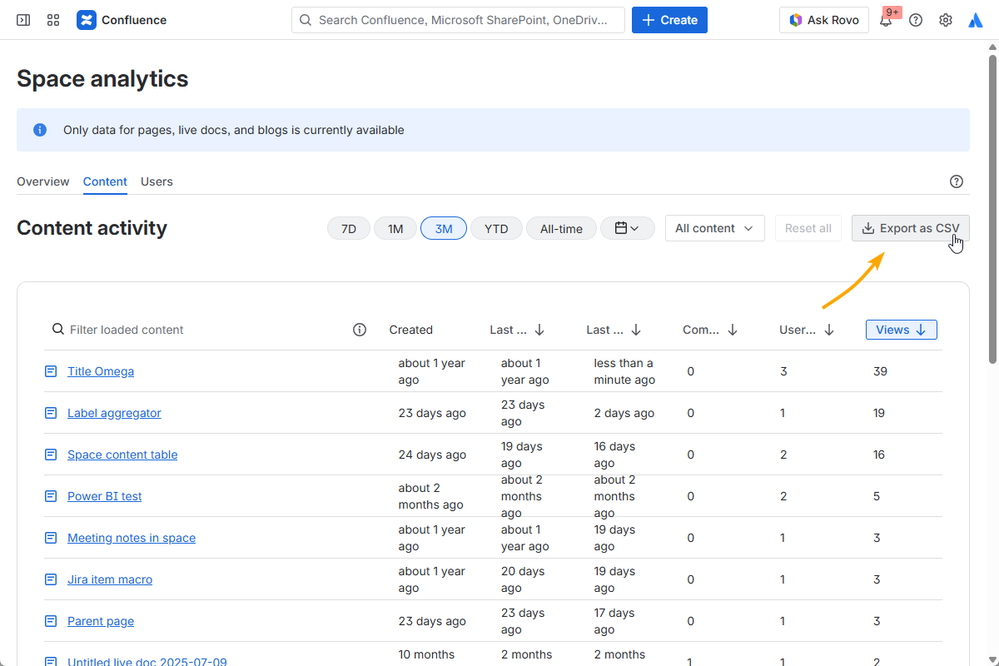Select the 7D time range
This screenshot has height=666, width=999.
[349, 228]
